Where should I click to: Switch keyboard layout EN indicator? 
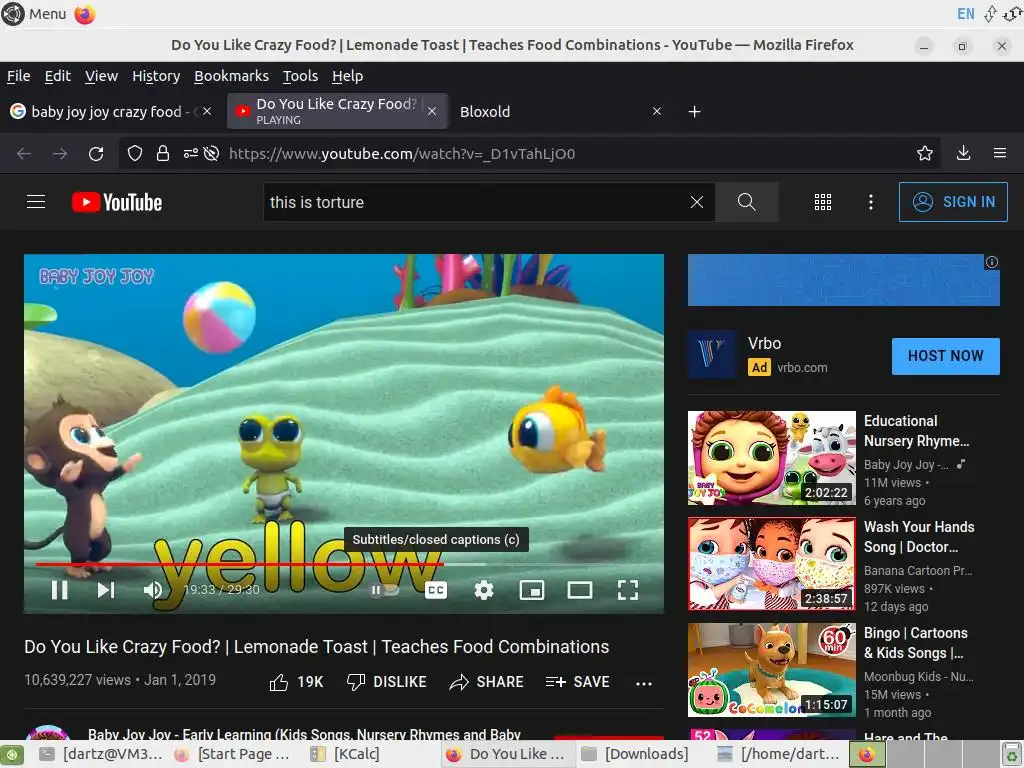pyautogui.click(x=965, y=14)
